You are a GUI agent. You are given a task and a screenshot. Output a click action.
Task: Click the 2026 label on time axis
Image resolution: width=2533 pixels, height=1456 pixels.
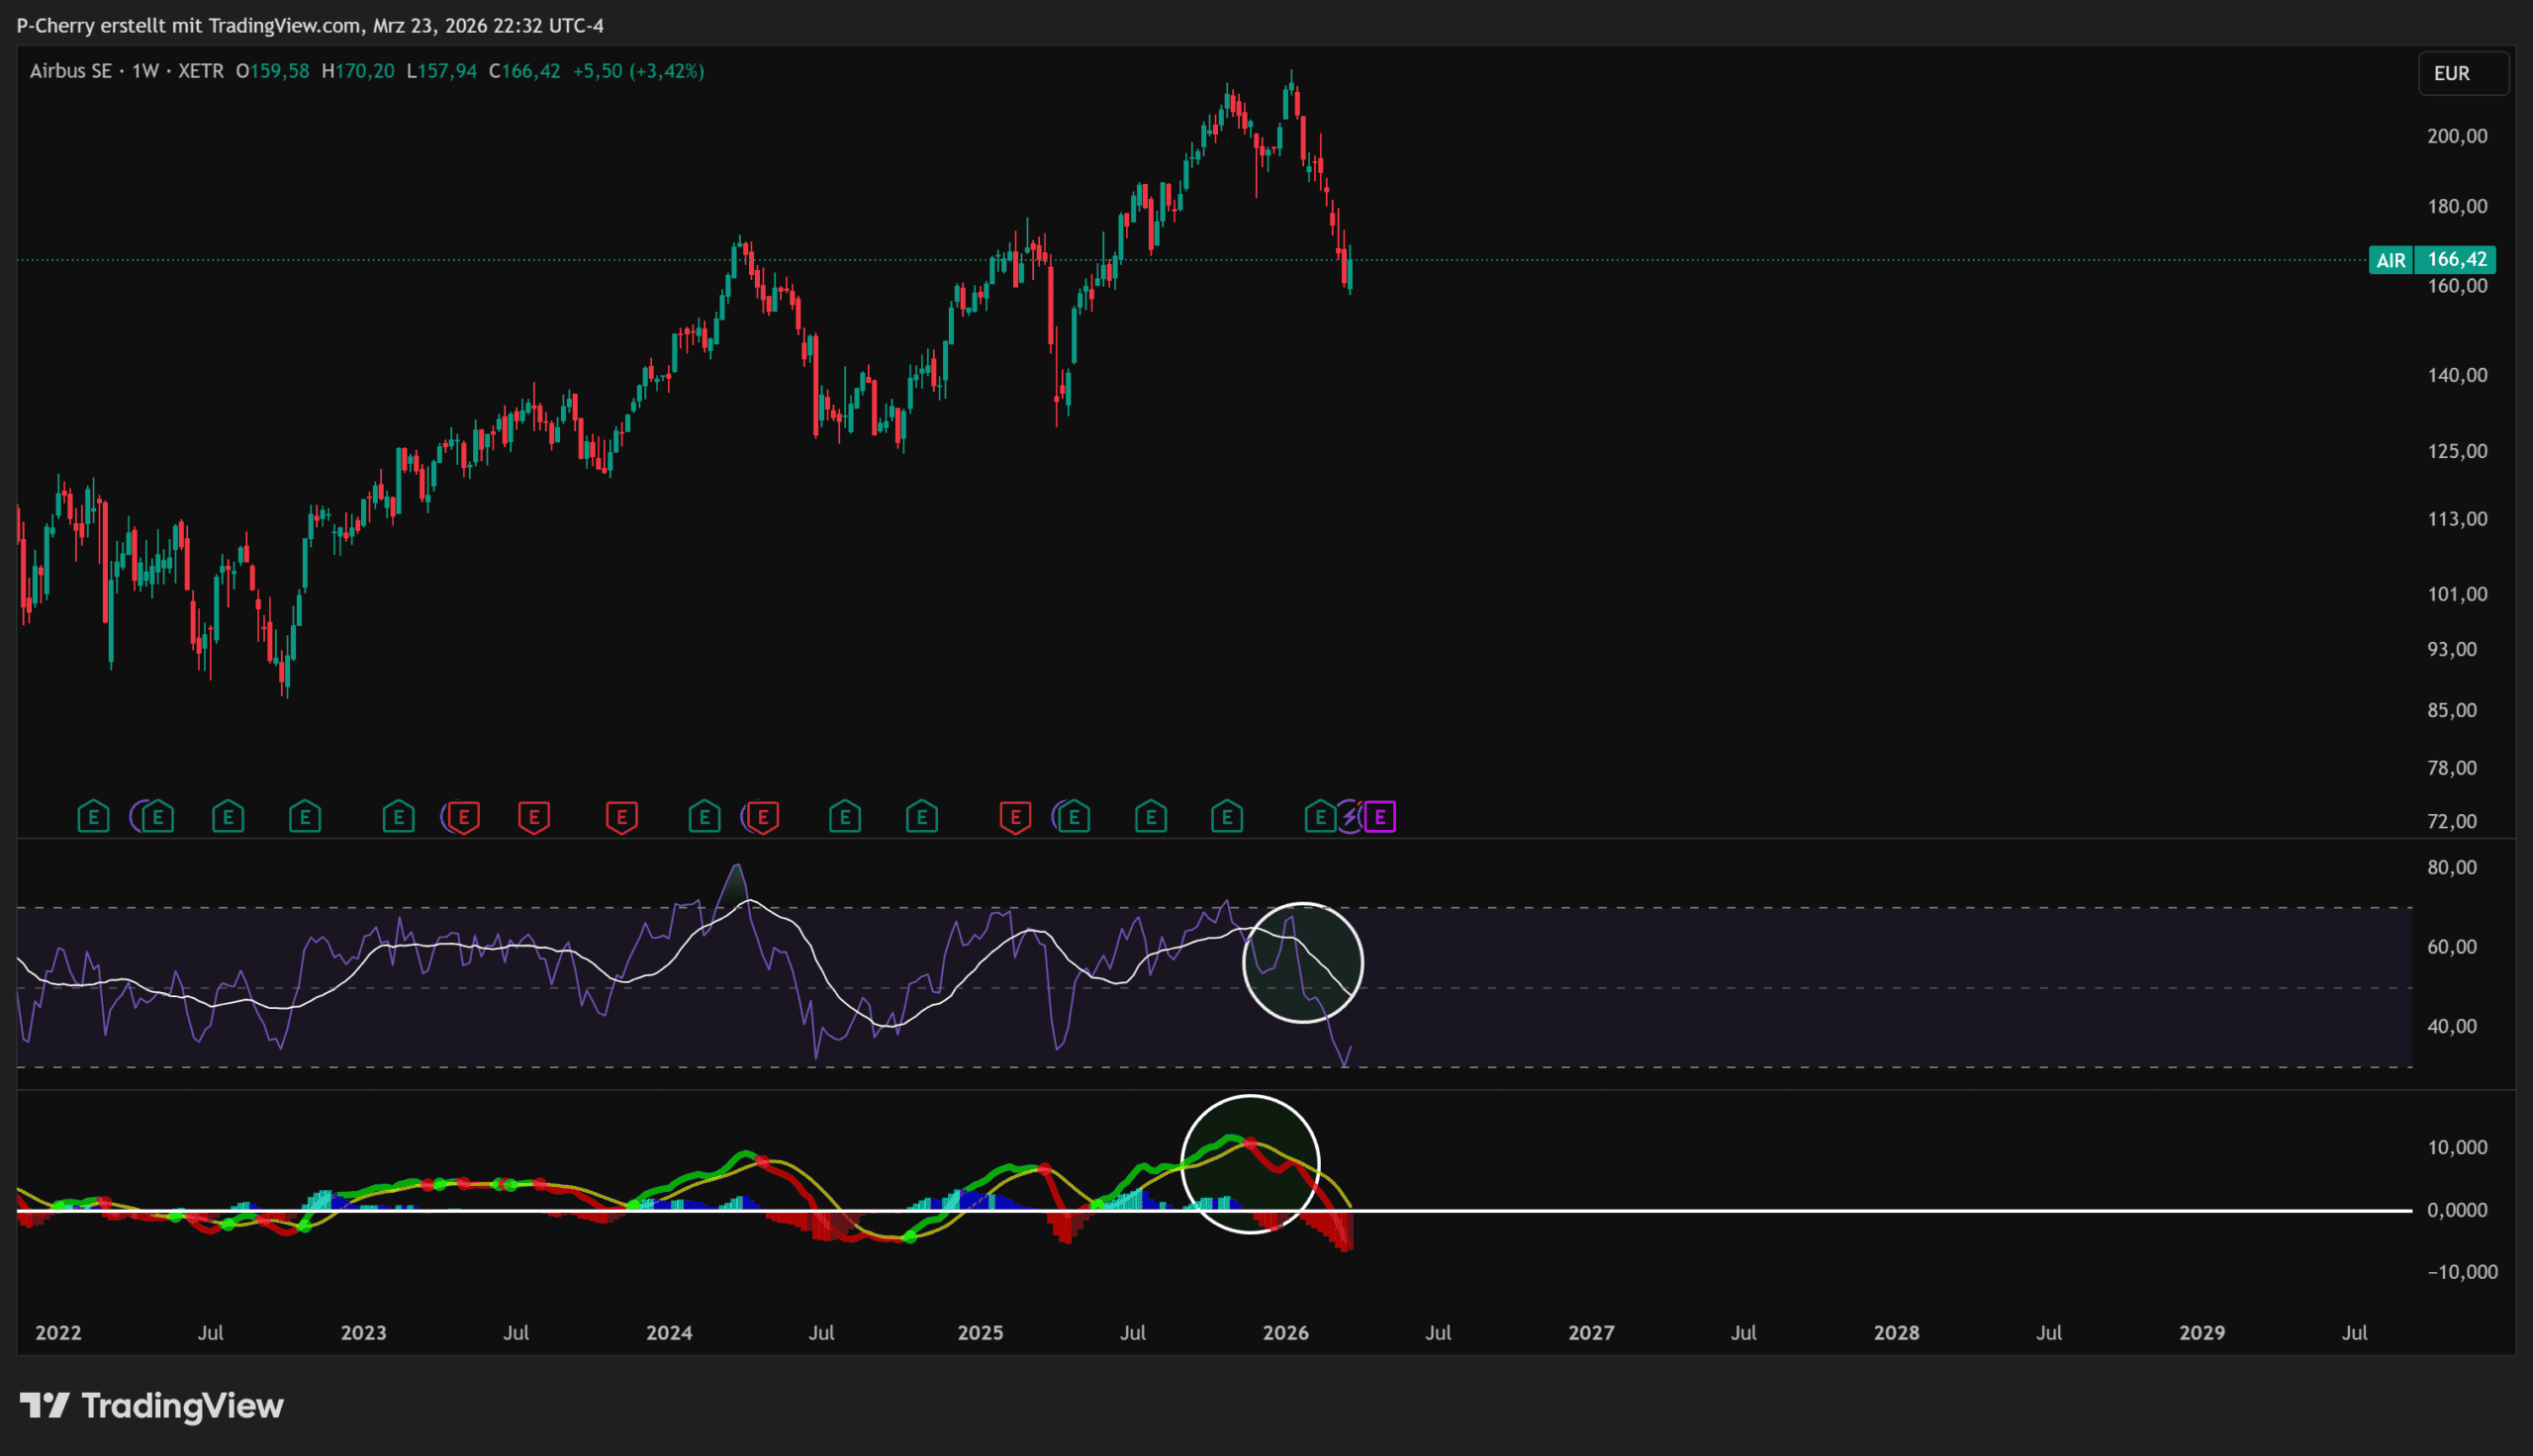tap(1285, 1332)
